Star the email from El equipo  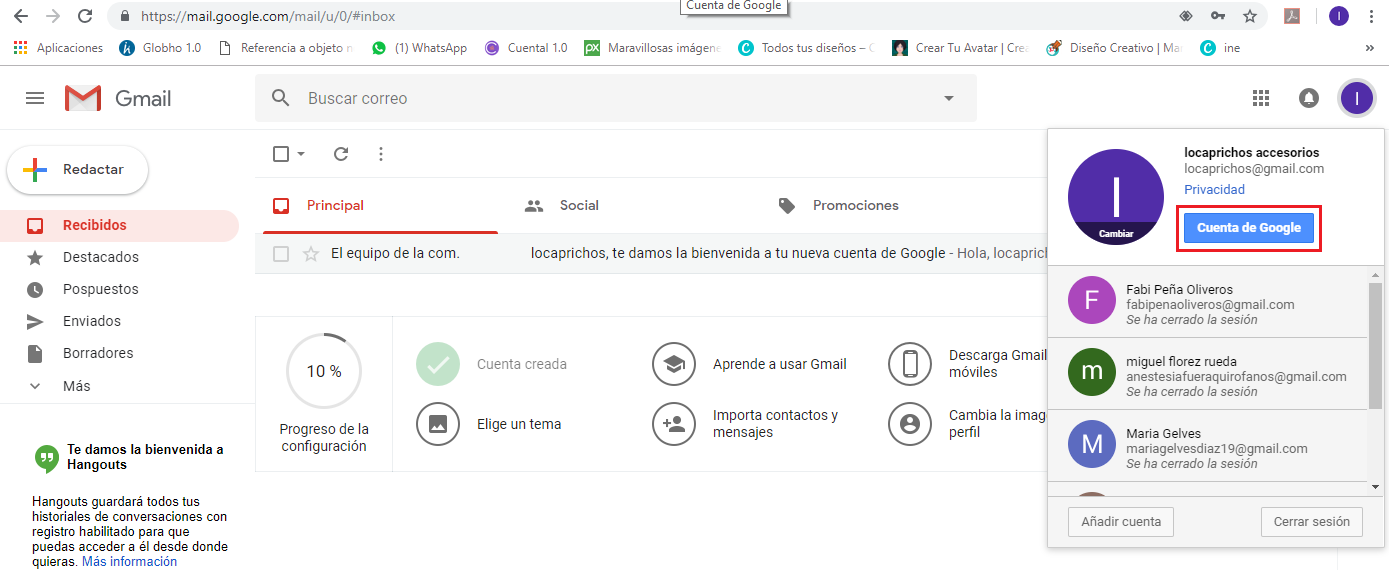coord(311,254)
